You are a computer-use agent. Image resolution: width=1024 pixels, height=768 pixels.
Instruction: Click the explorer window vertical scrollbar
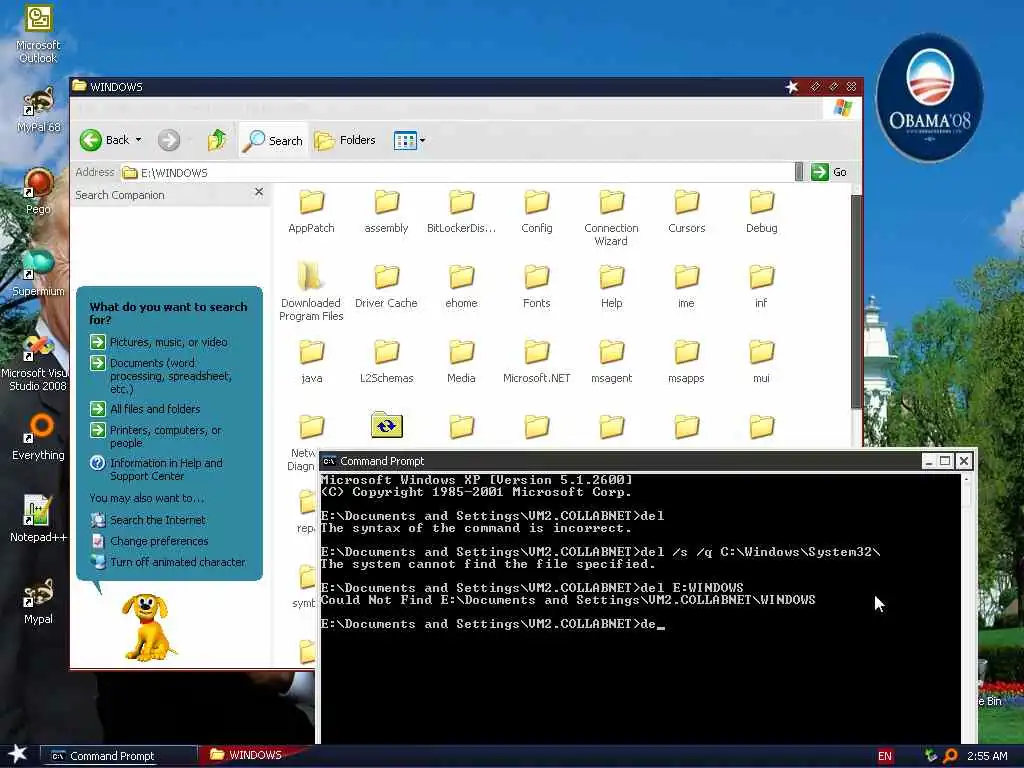click(x=857, y=300)
